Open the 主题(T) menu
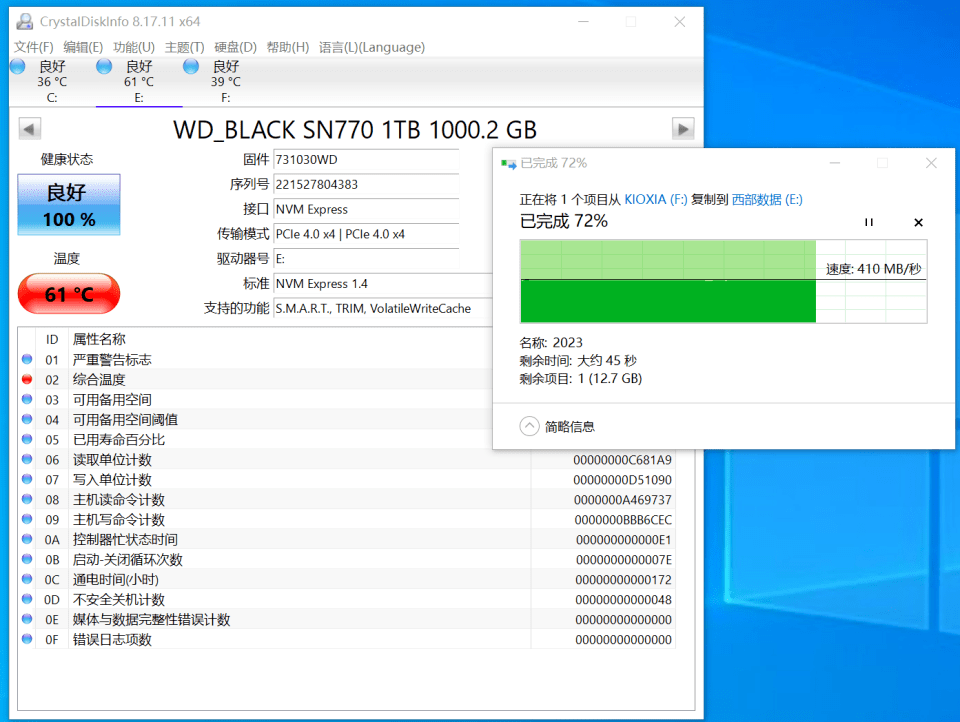This screenshot has height=722, width=960. (x=184, y=47)
